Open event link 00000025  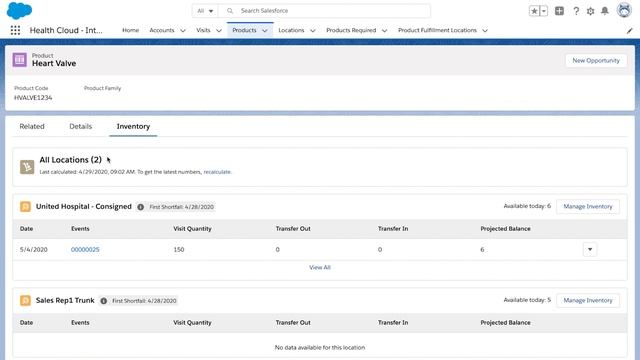click(85, 249)
